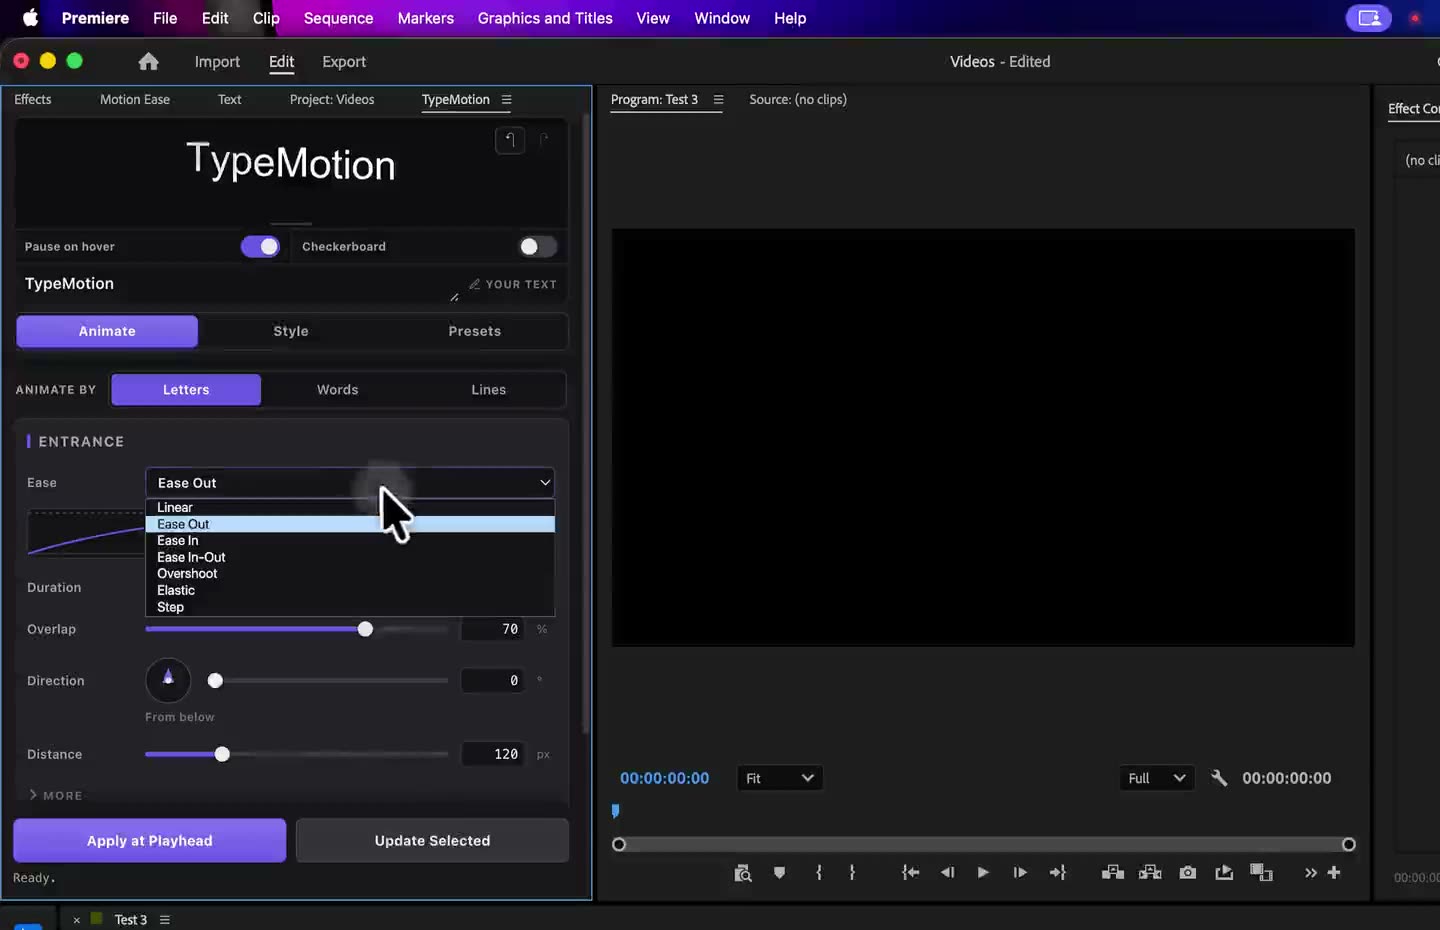
Task: Click the direction dial knob
Action: click(168, 680)
